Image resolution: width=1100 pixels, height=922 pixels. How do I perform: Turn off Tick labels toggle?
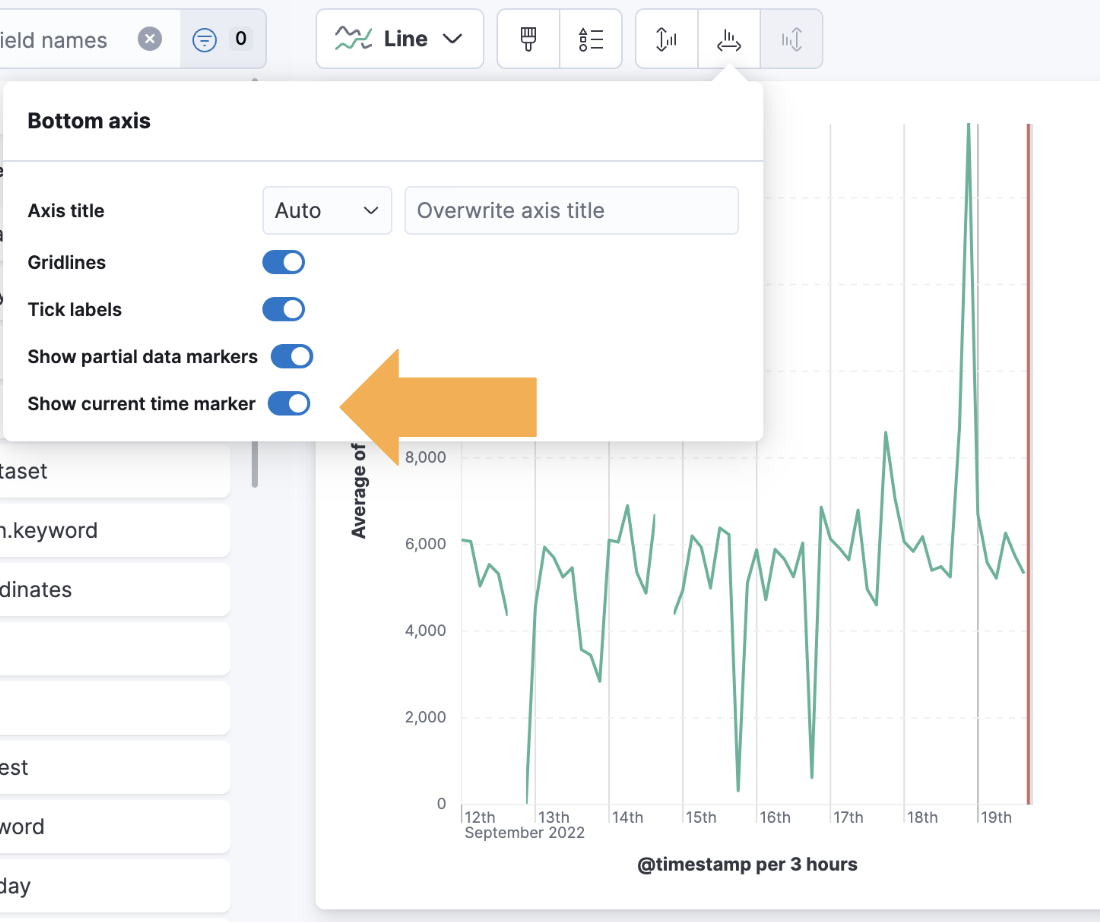point(284,309)
